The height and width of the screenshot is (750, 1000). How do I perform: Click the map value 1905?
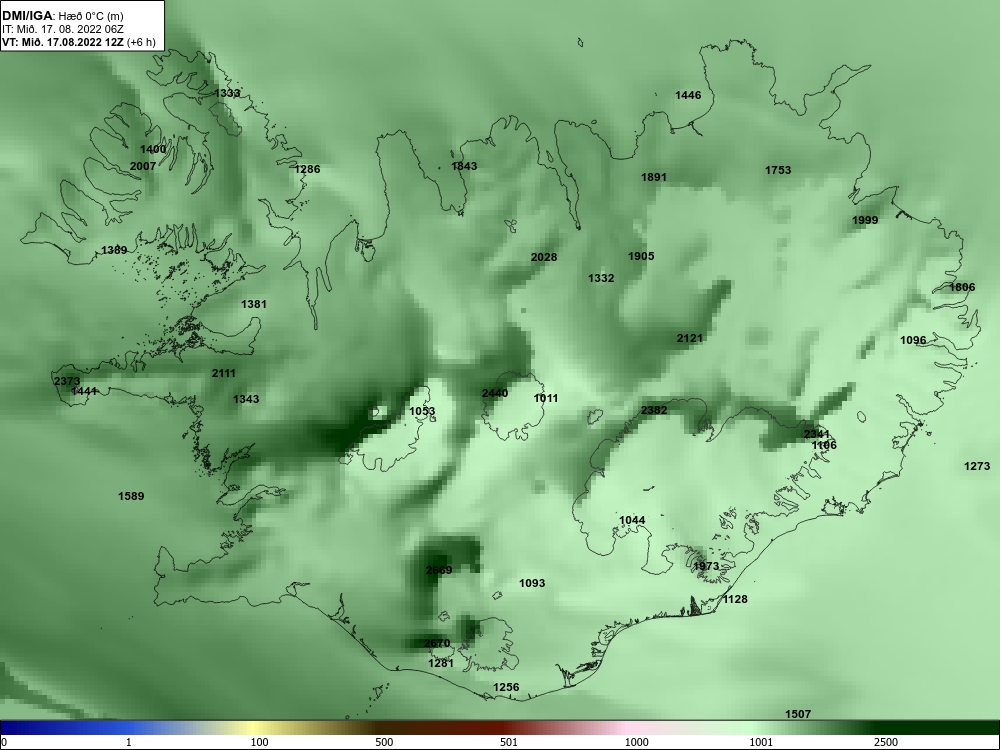641,256
